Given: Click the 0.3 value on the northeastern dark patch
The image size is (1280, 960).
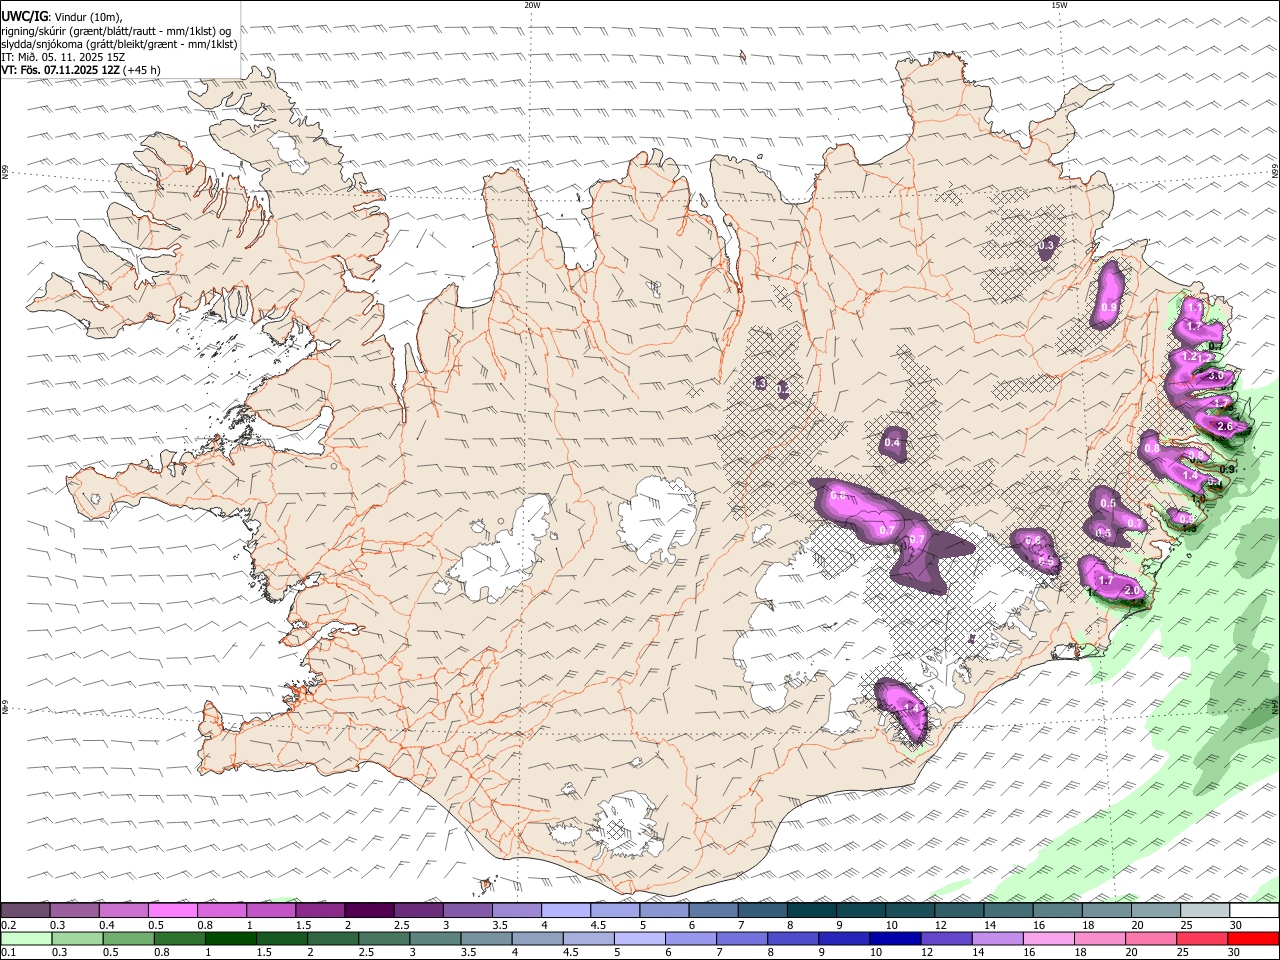Looking at the screenshot, I should tap(1047, 245).
